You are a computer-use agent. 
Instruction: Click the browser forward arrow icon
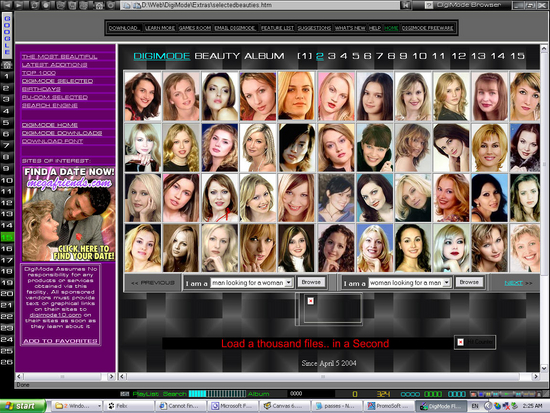pyautogui.click(x=18, y=5)
